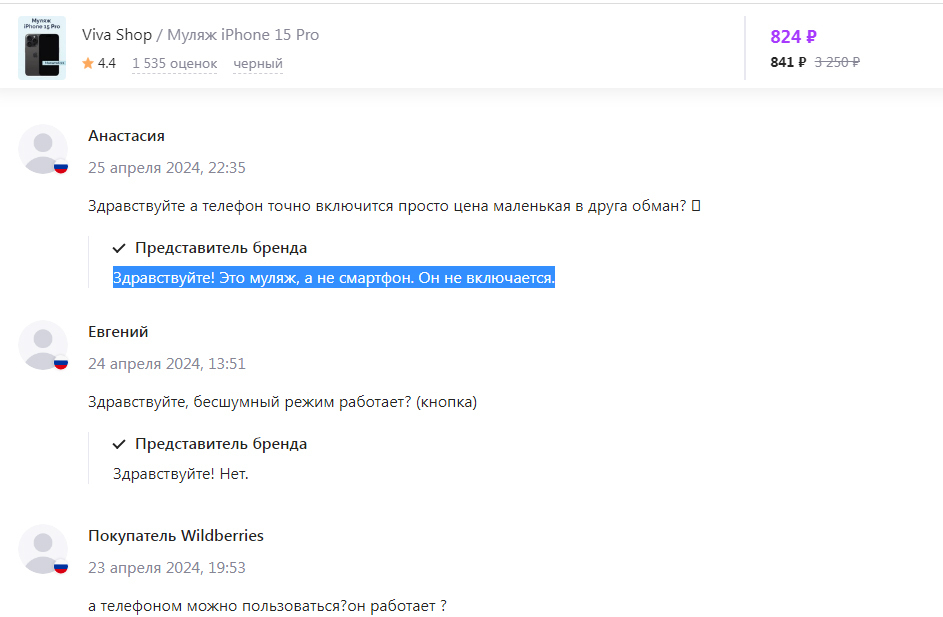Click the checkmark beside Евгений's brand reply

coord(119,444)
